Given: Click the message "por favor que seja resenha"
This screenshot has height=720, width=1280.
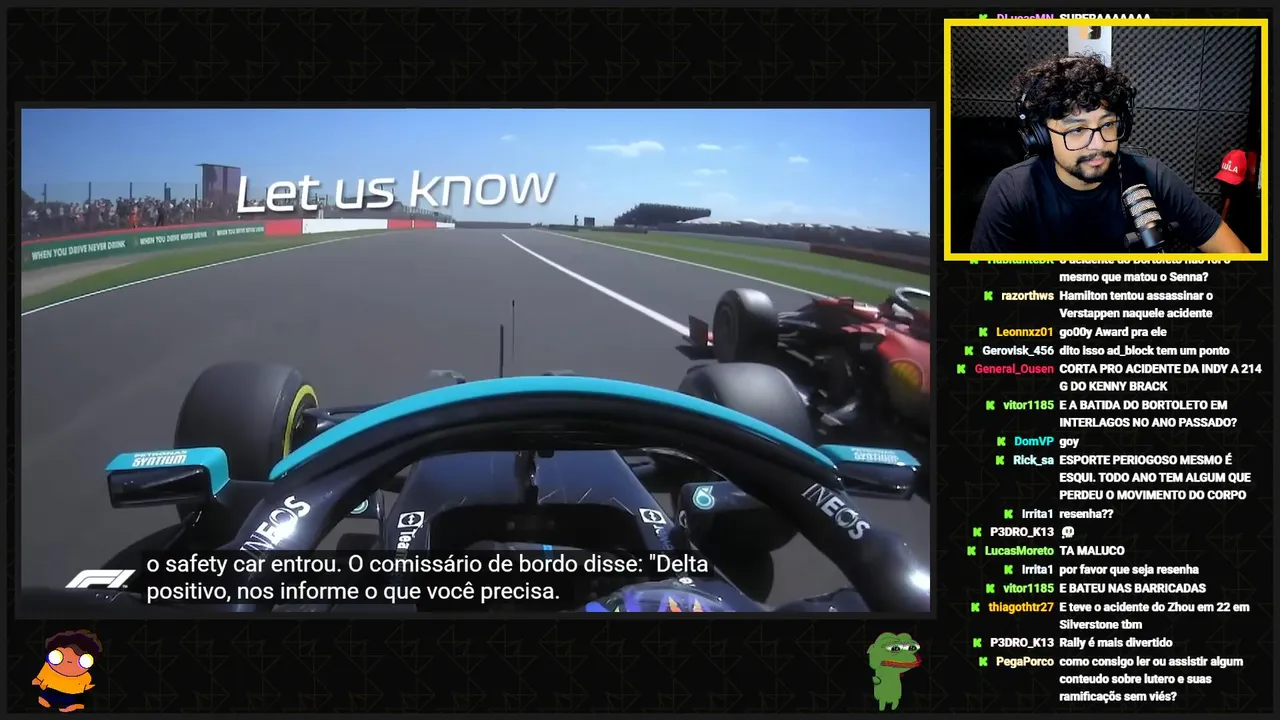Looking at the screenshot, I should click(1129, 569).
